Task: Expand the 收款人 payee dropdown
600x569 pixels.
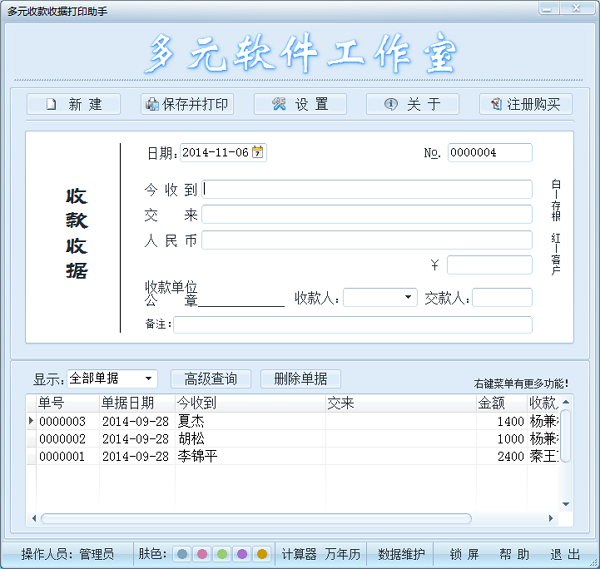Action: [x=408, y=297]
